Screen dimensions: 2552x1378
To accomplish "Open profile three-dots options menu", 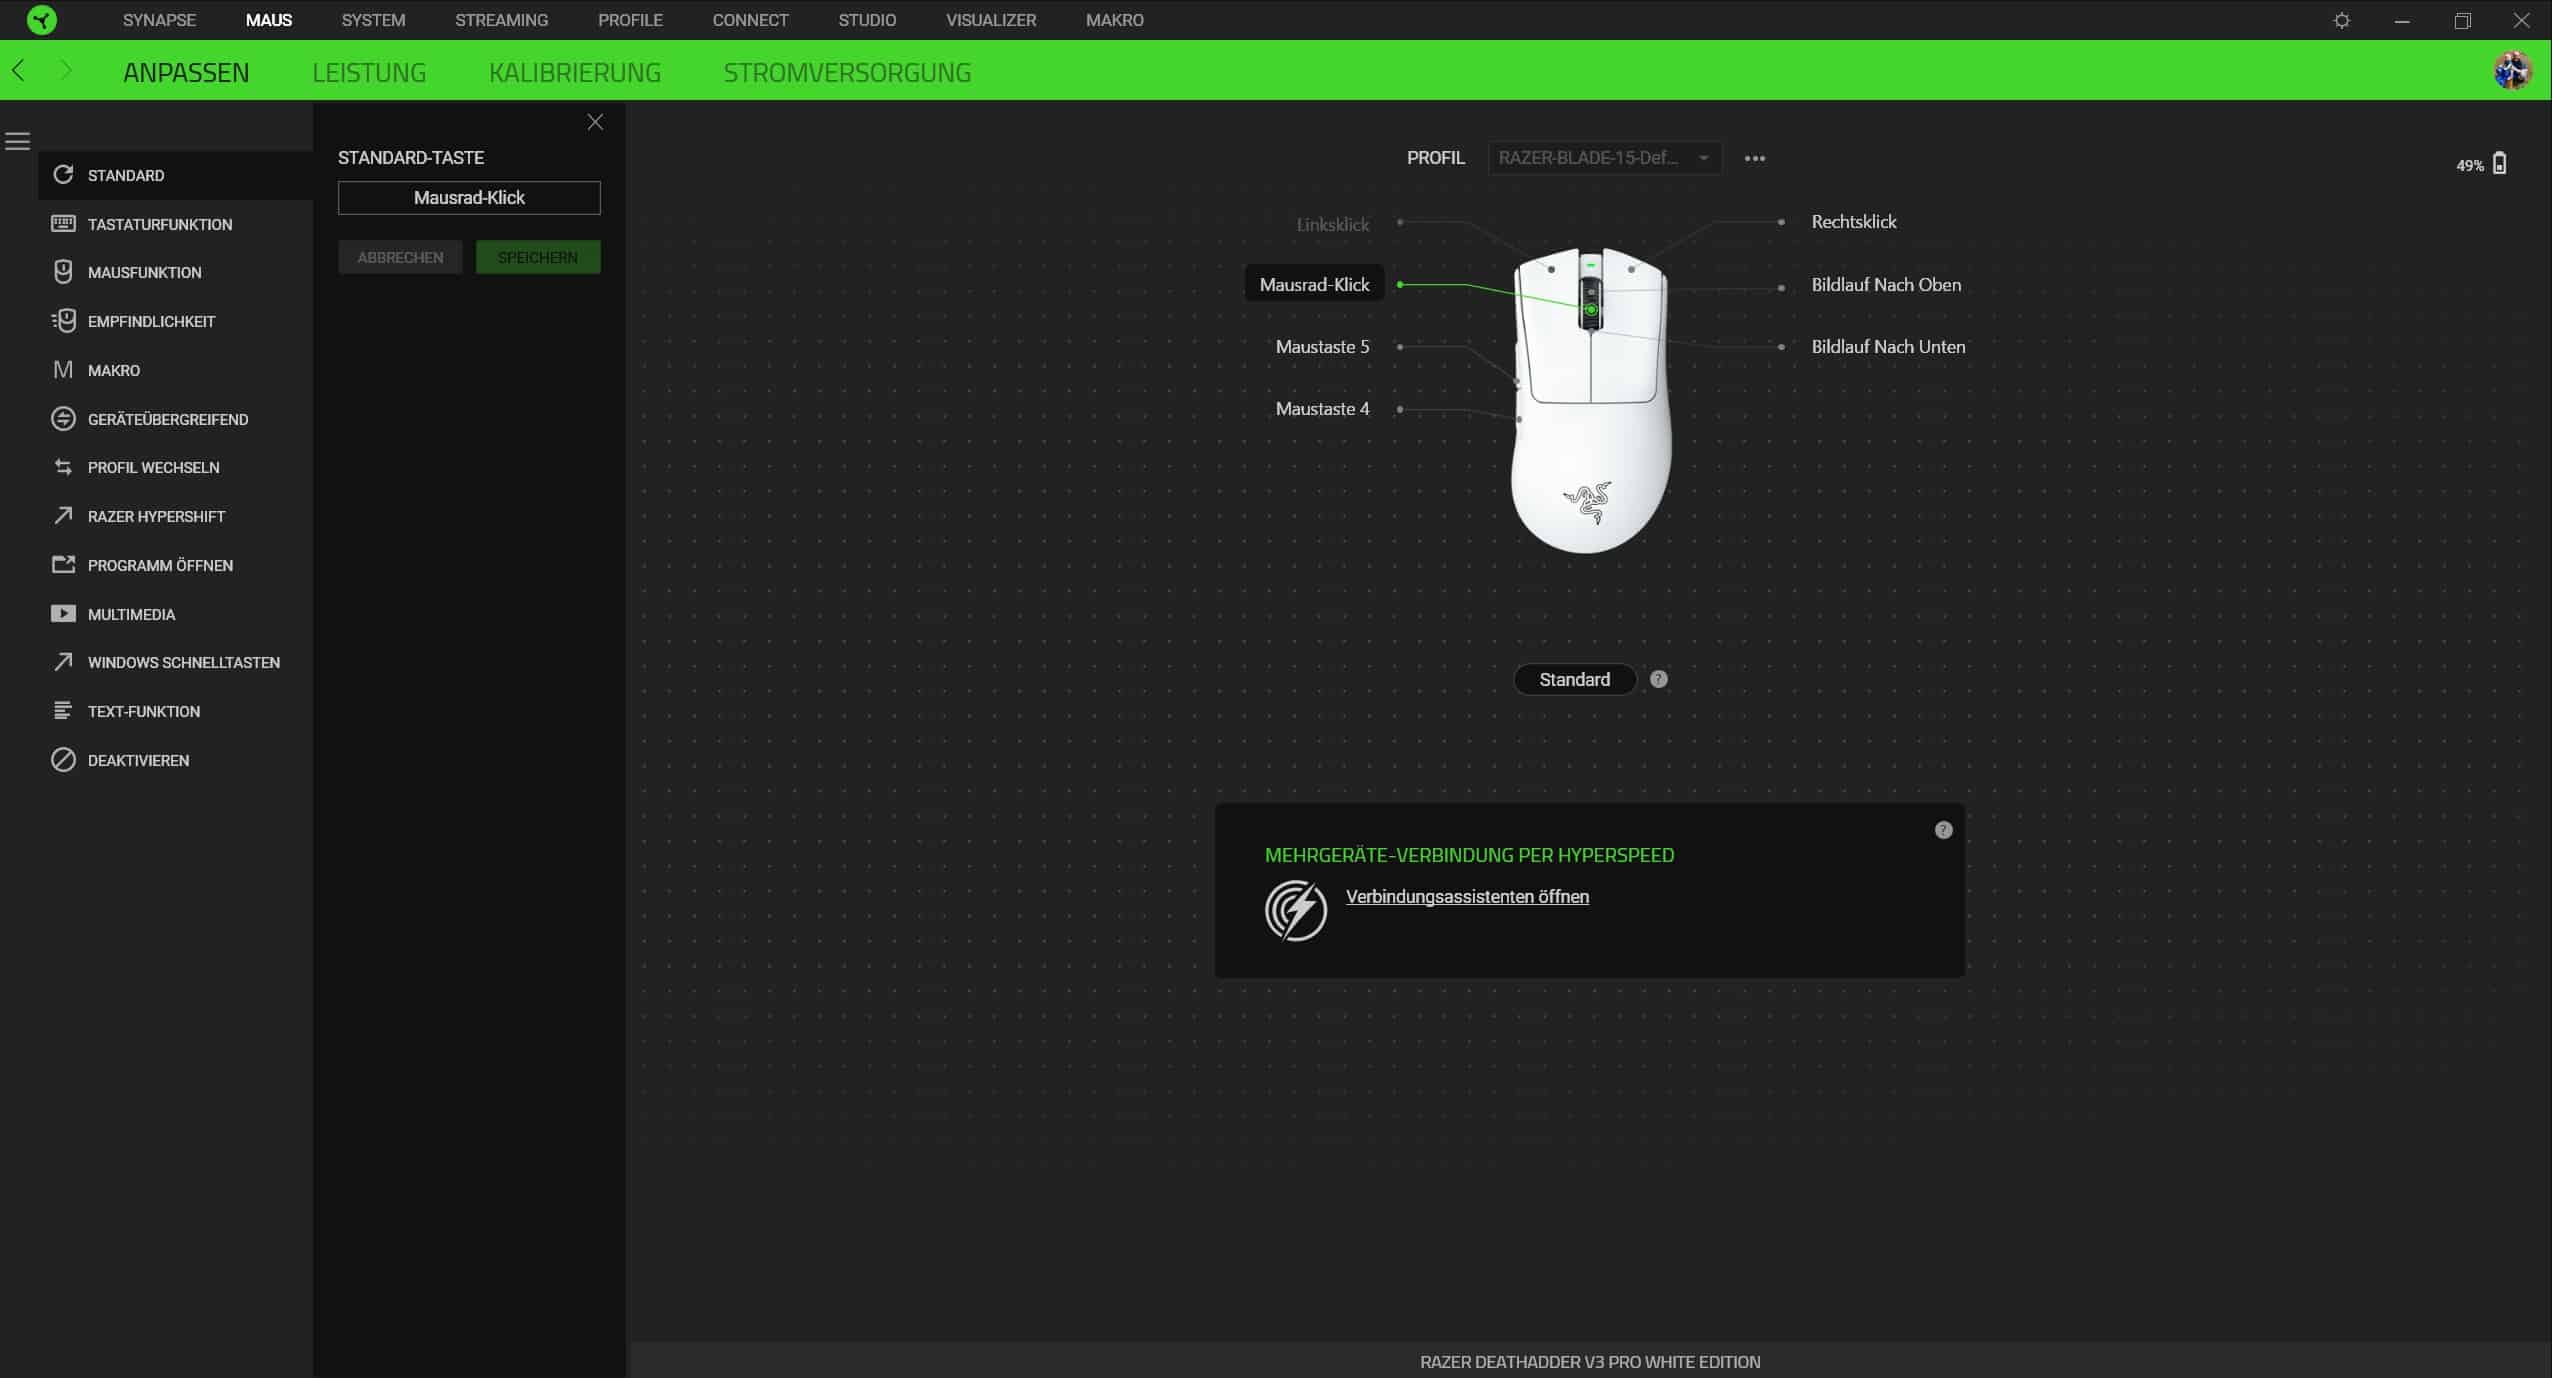I will pyautogui.click(x=1754, y=158).
